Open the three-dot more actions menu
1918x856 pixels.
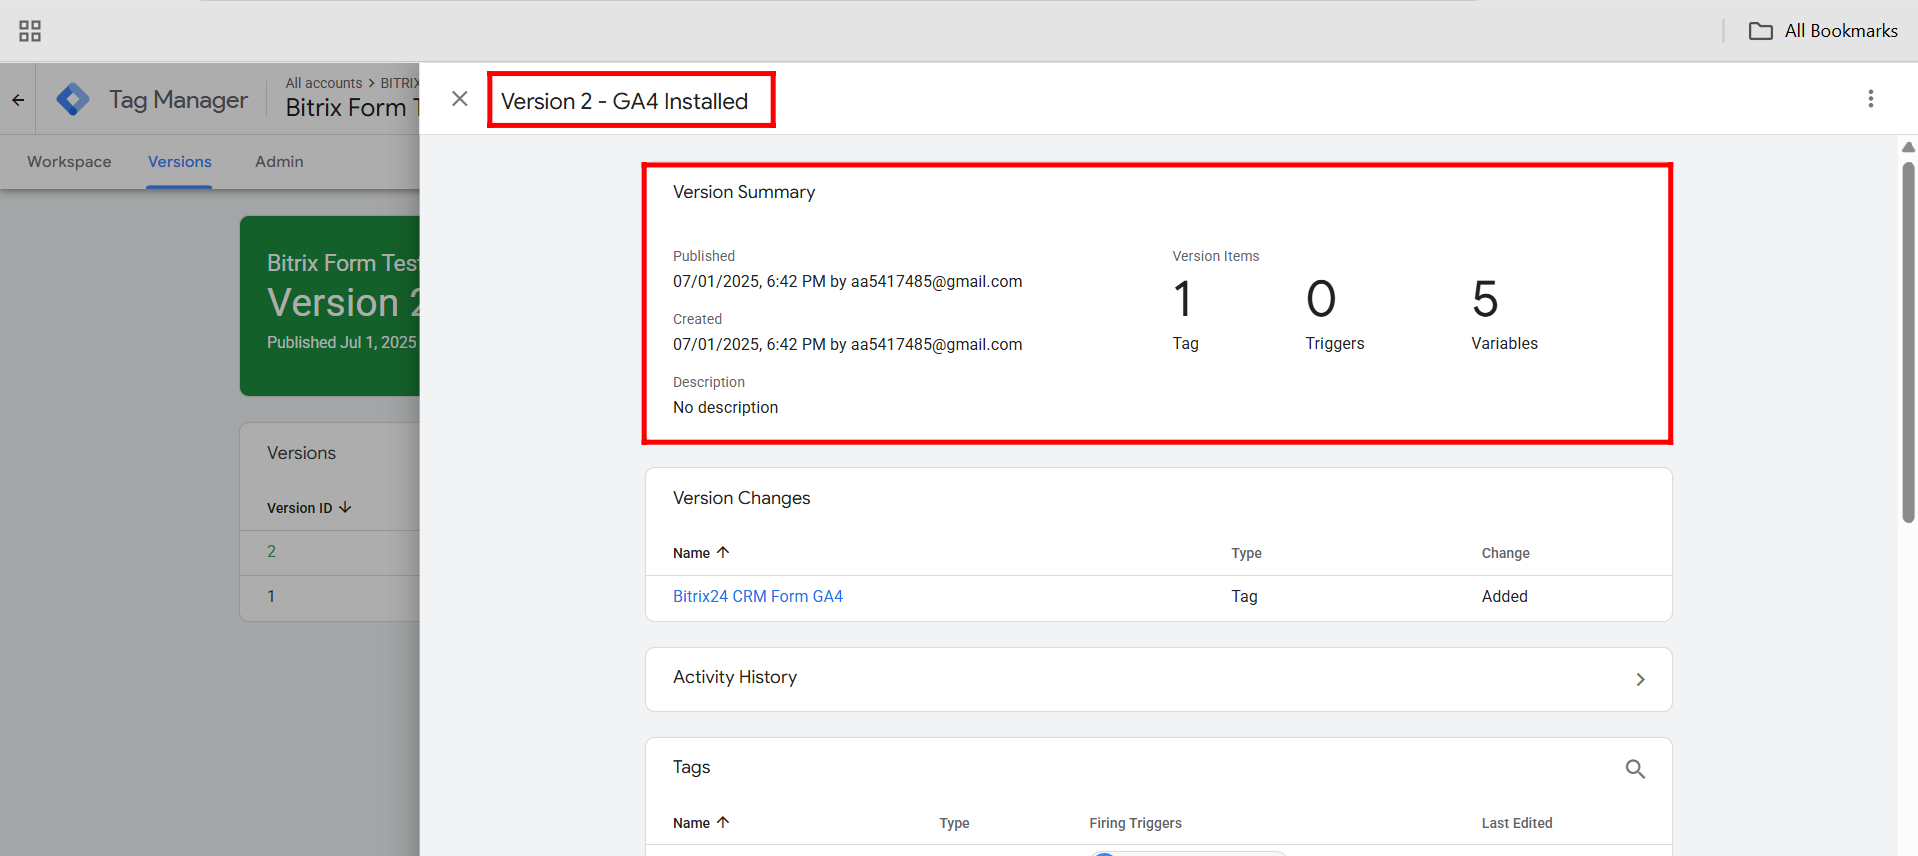(1870, 99)
